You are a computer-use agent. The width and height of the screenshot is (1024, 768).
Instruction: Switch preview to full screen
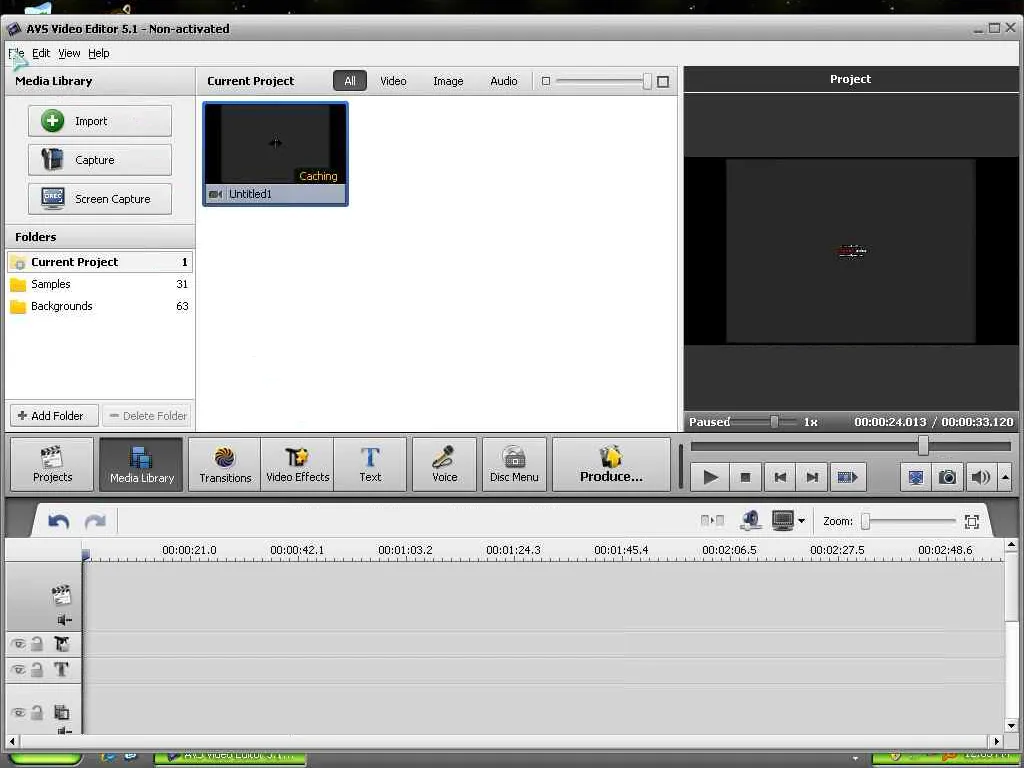[x=916, y=477]
